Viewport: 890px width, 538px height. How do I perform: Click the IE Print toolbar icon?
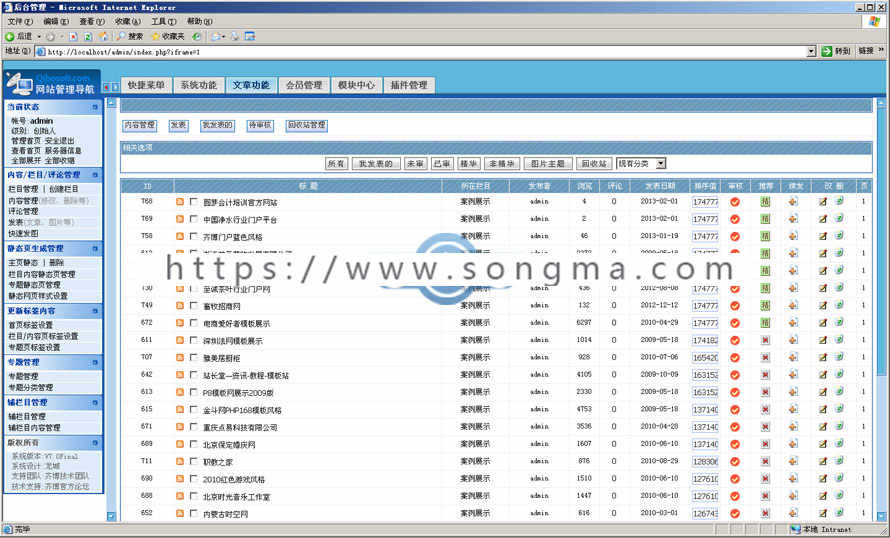[234, 36]
